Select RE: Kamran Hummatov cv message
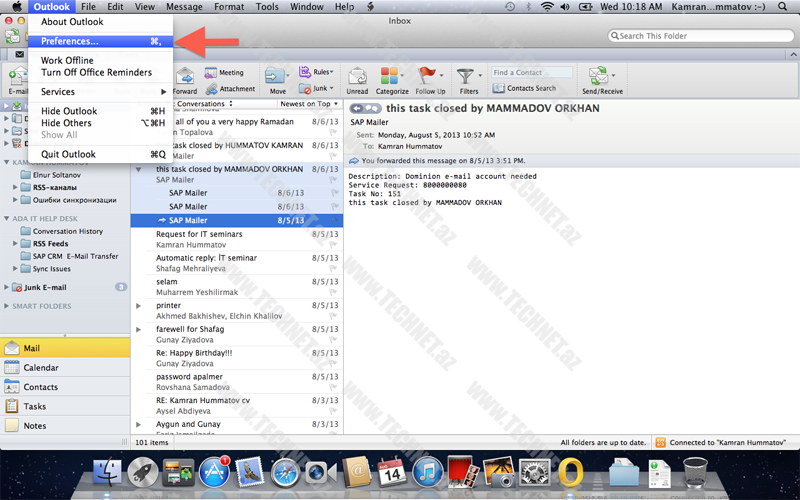Image resolution: width=800 pixels, height=500 pixels. (x=237, y=406)
